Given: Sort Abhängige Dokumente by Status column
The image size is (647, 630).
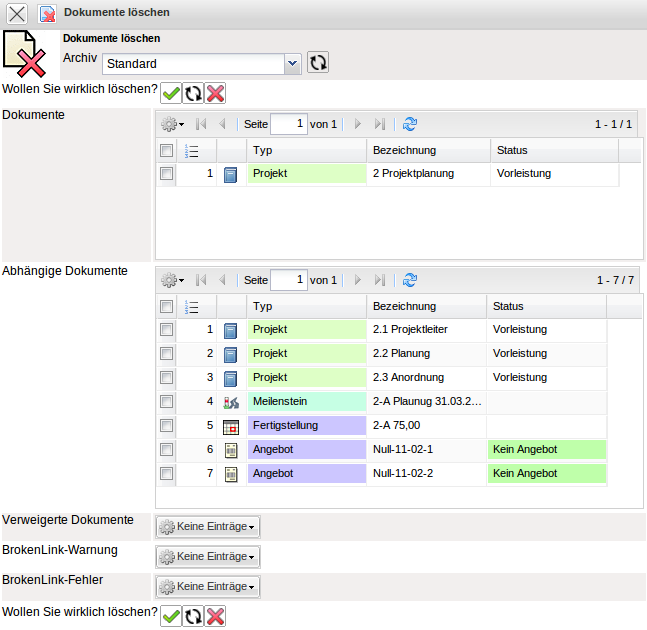Looking at the screenshot, I should point(546,307).
